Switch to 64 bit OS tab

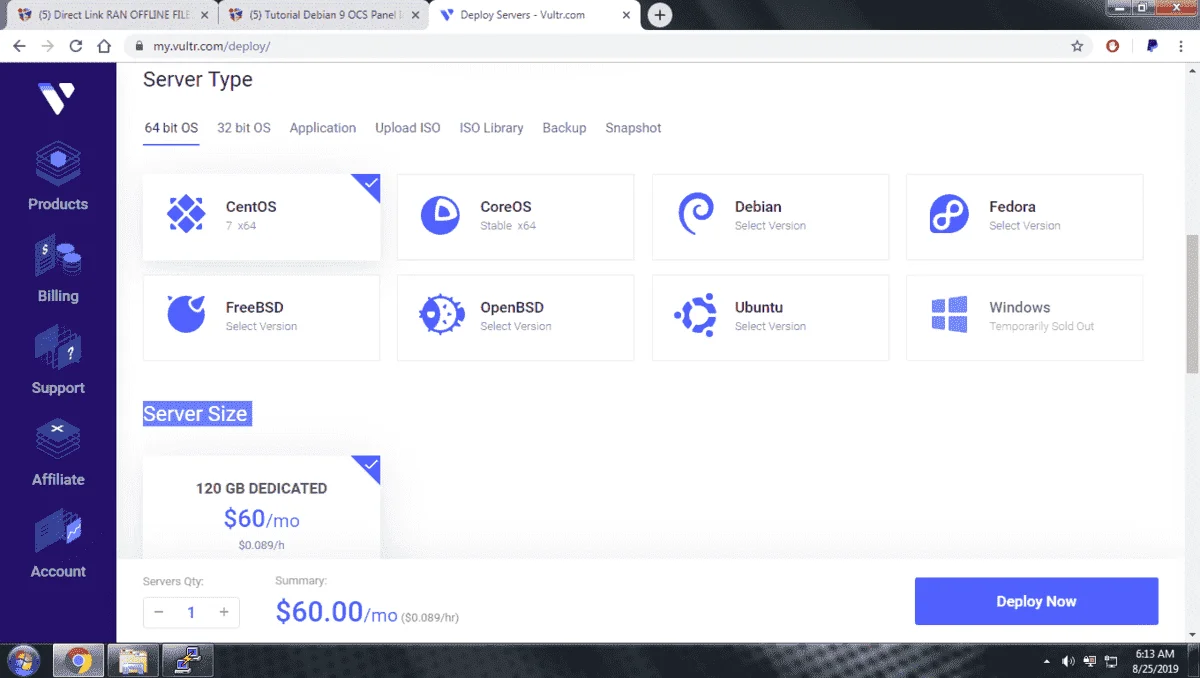click(x=171, y=128)
